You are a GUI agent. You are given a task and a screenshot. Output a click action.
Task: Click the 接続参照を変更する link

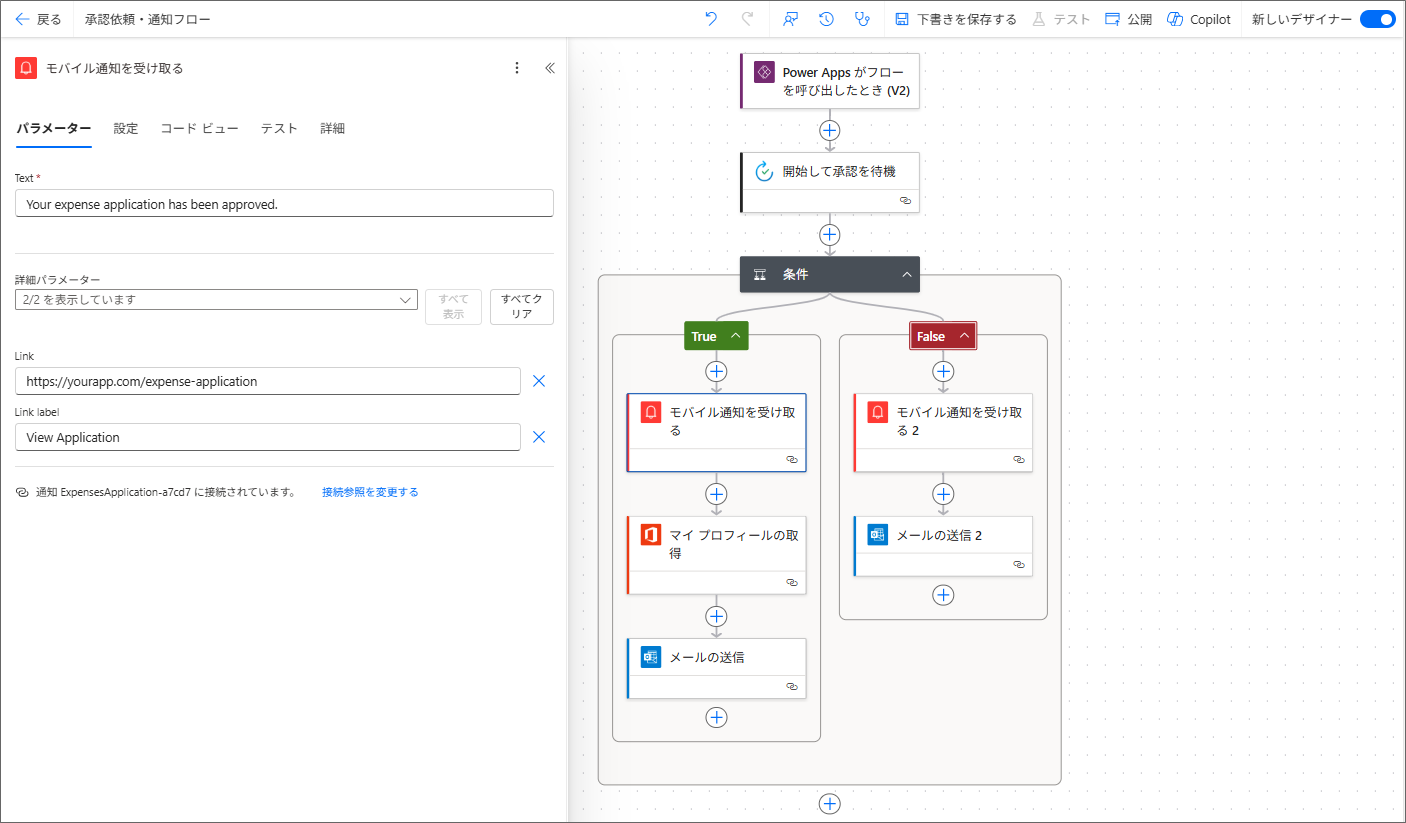coord(370,492)
